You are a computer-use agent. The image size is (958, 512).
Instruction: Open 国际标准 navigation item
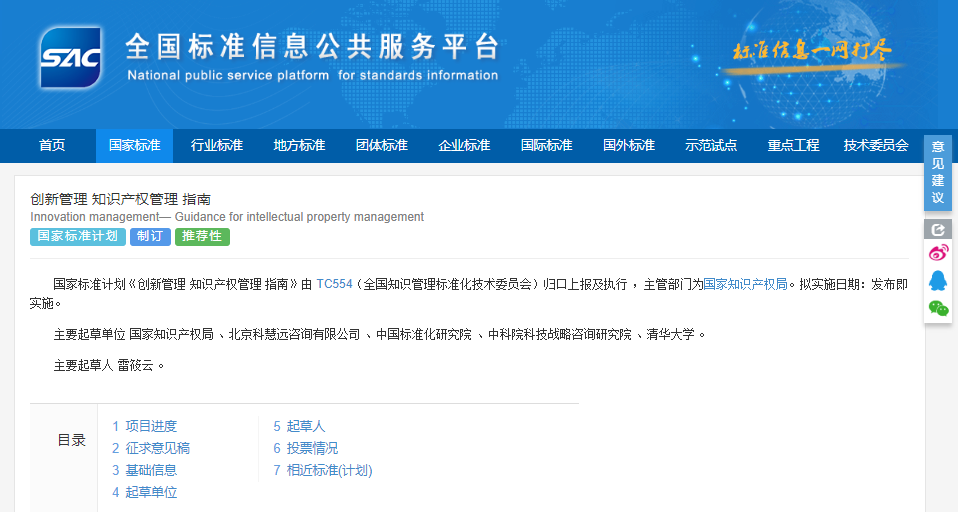pyautogui.click(x=546, y=145)
